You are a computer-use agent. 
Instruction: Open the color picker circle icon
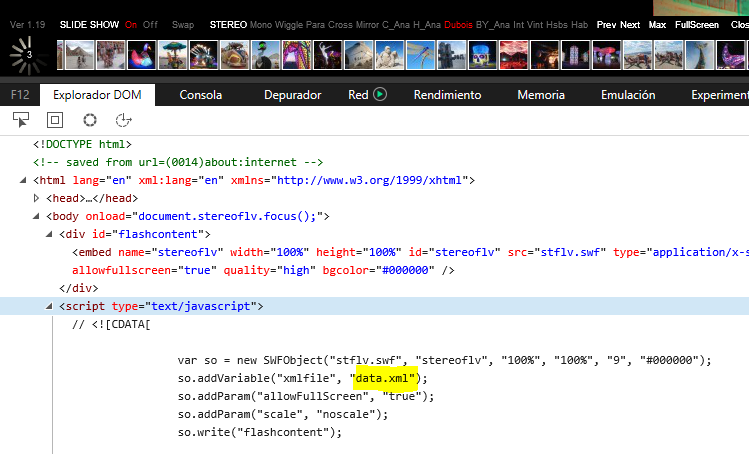tap(89, 120)
